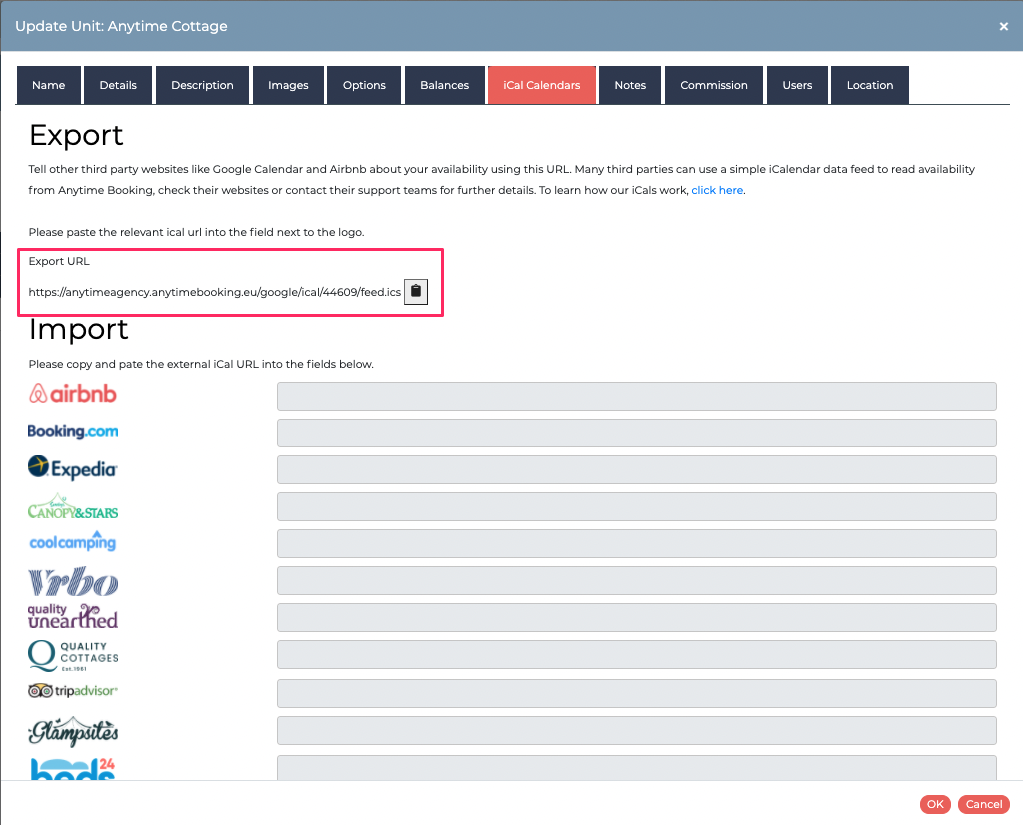Click the Canopy & Stars logo
Image resolution: width=1023 pixels, height=825 pixels.
point(73,507)
